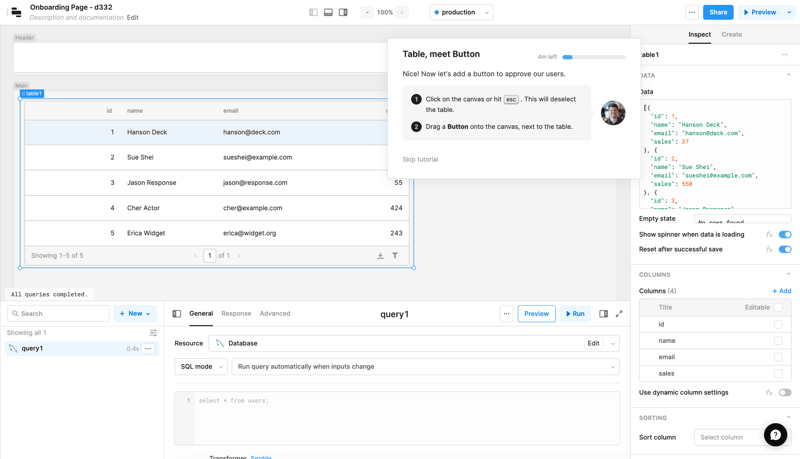This screenshot has height=459, width=800.
Task: Open the General query tab
Action: coord(201,314)
